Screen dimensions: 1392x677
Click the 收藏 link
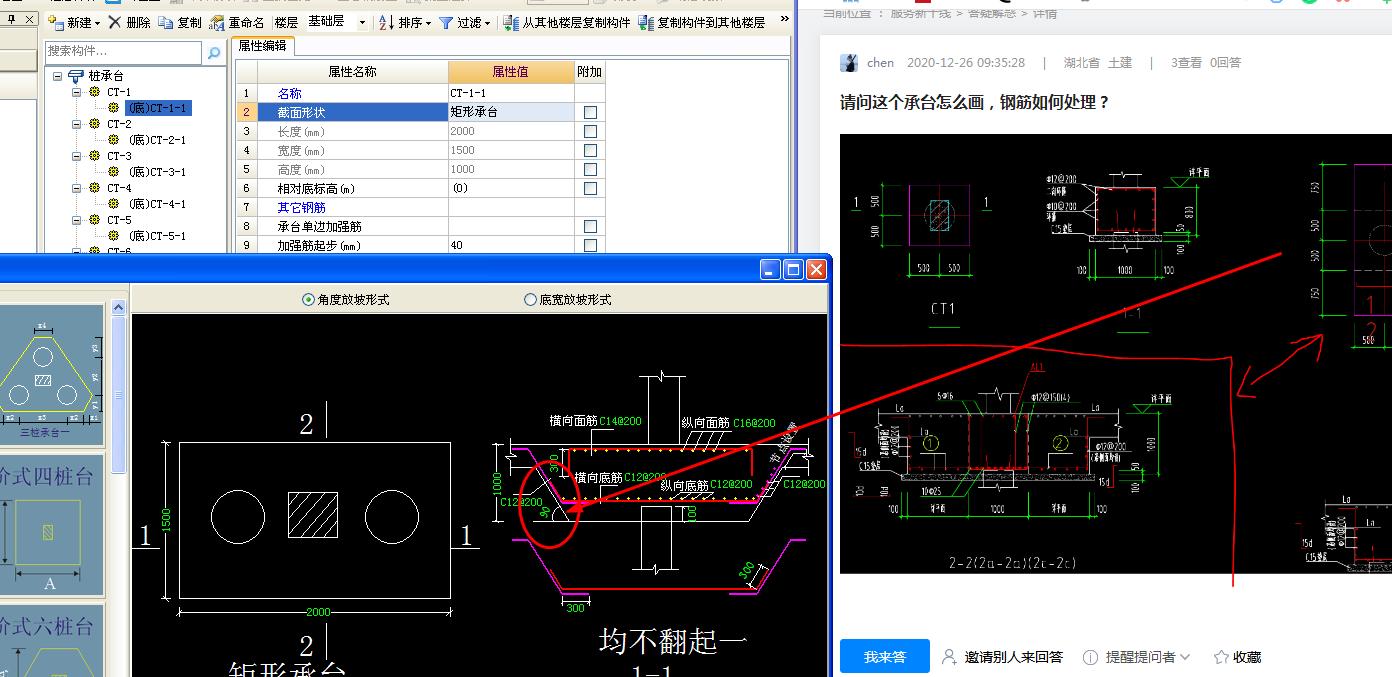tap(1247, 657)
